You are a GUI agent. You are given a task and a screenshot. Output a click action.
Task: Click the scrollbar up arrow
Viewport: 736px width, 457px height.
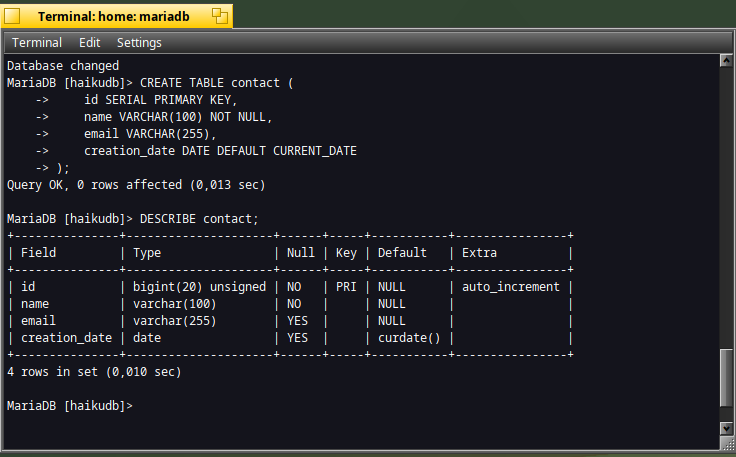click(726, 61)
